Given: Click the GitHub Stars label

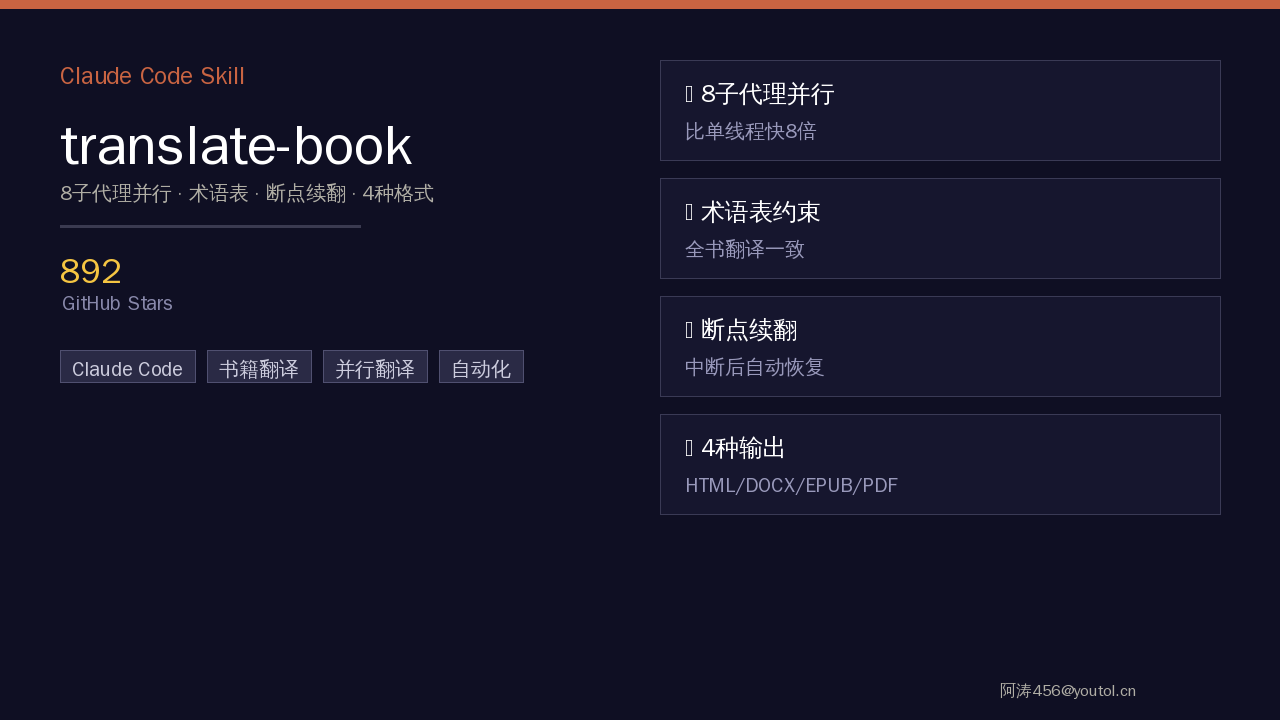Looking at the screenshot, I should pos(117,303).
